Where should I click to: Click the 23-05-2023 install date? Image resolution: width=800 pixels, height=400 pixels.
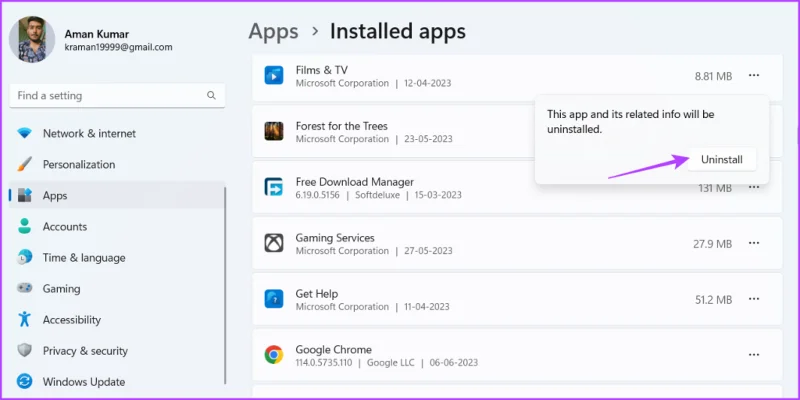[429, 139]
